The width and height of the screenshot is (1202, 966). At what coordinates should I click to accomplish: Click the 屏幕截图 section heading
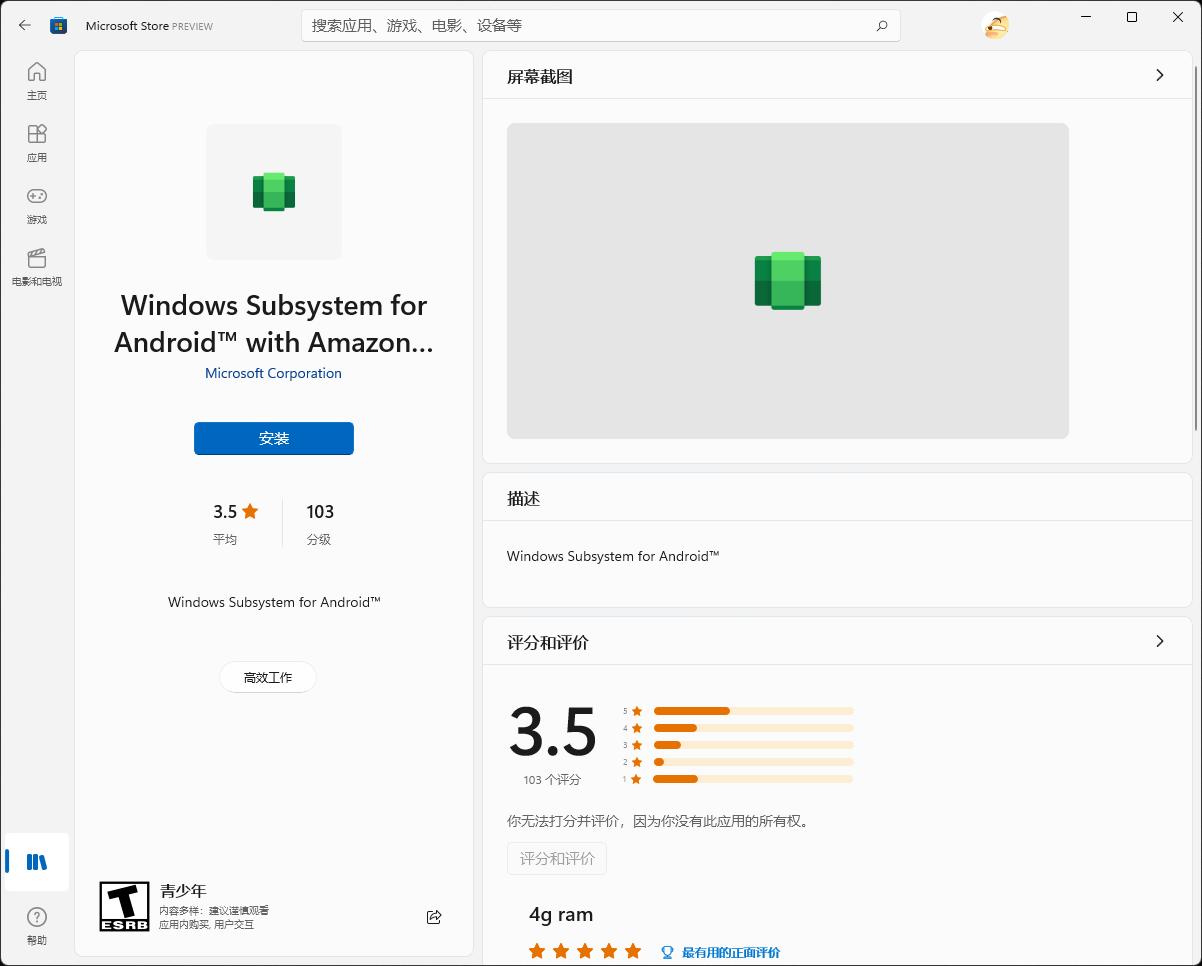point(540,77)
